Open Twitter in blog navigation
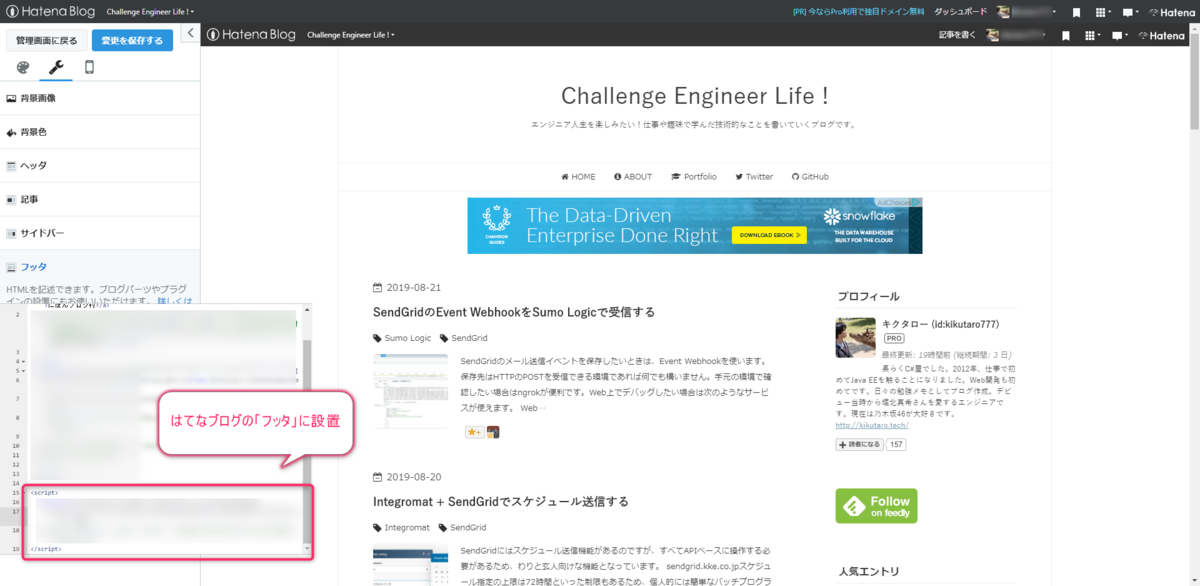This screenshot has height=586, width=1200. 754,177
